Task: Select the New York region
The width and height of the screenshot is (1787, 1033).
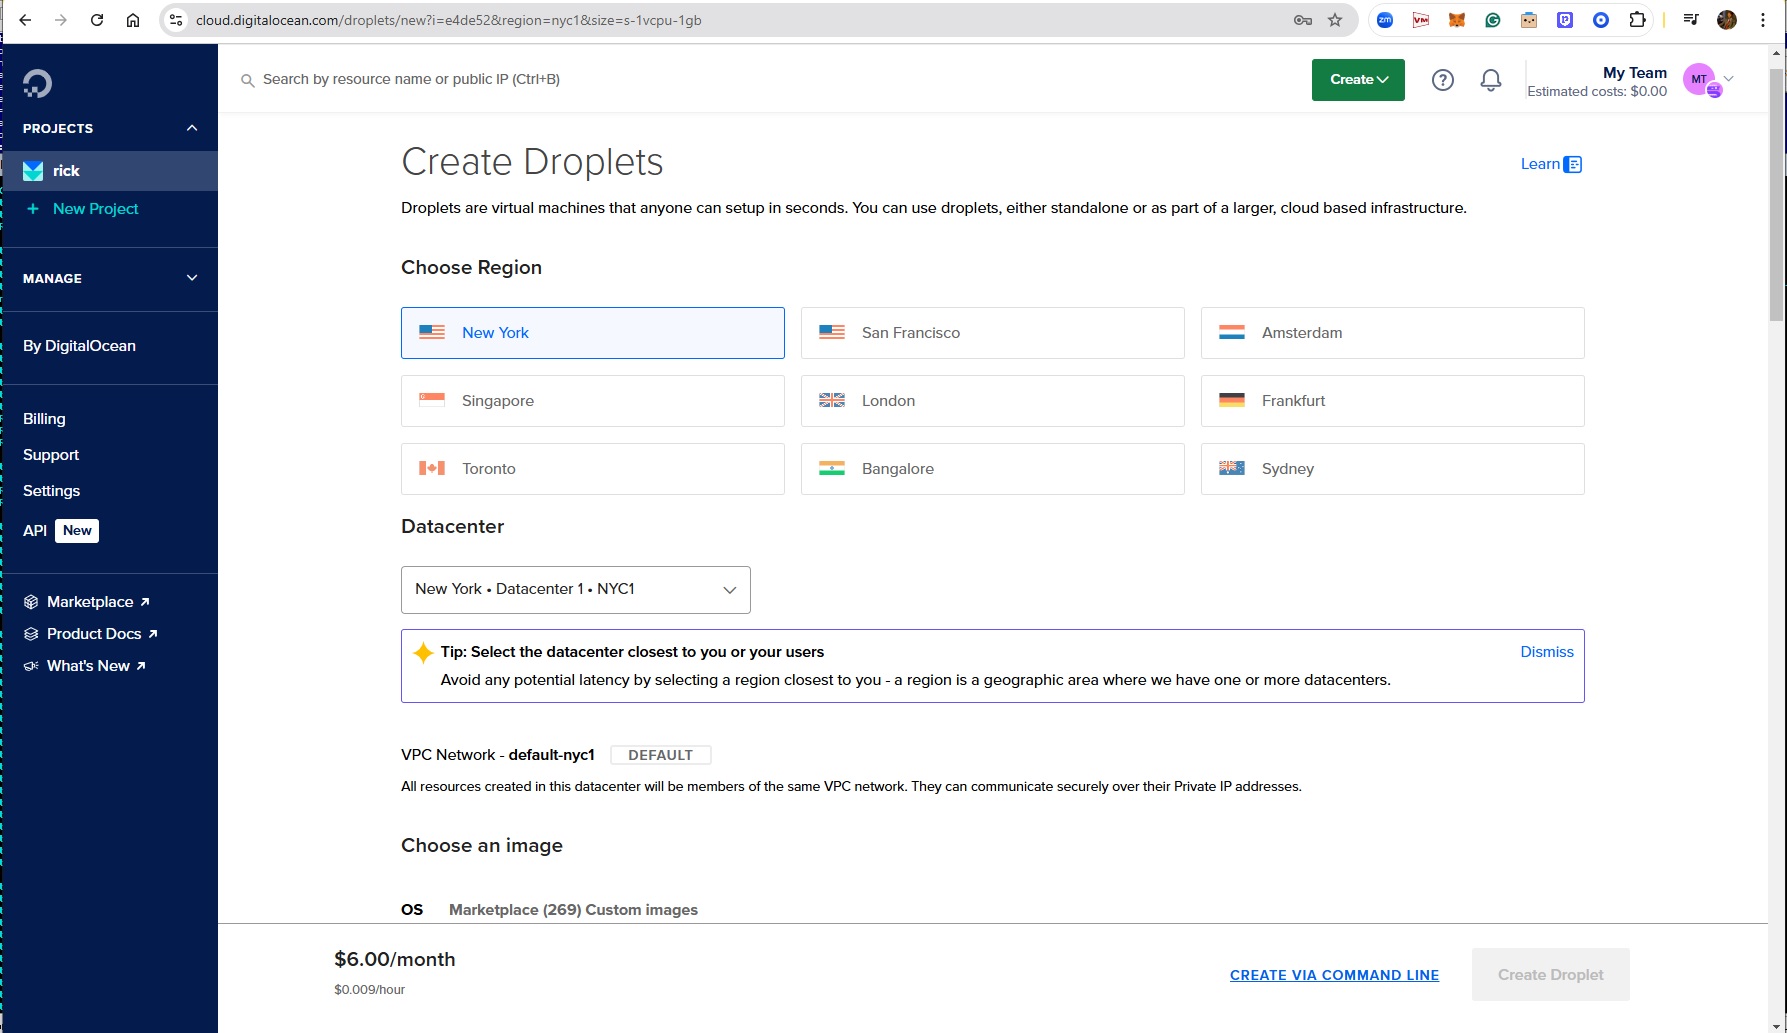Action: [593, 333]
